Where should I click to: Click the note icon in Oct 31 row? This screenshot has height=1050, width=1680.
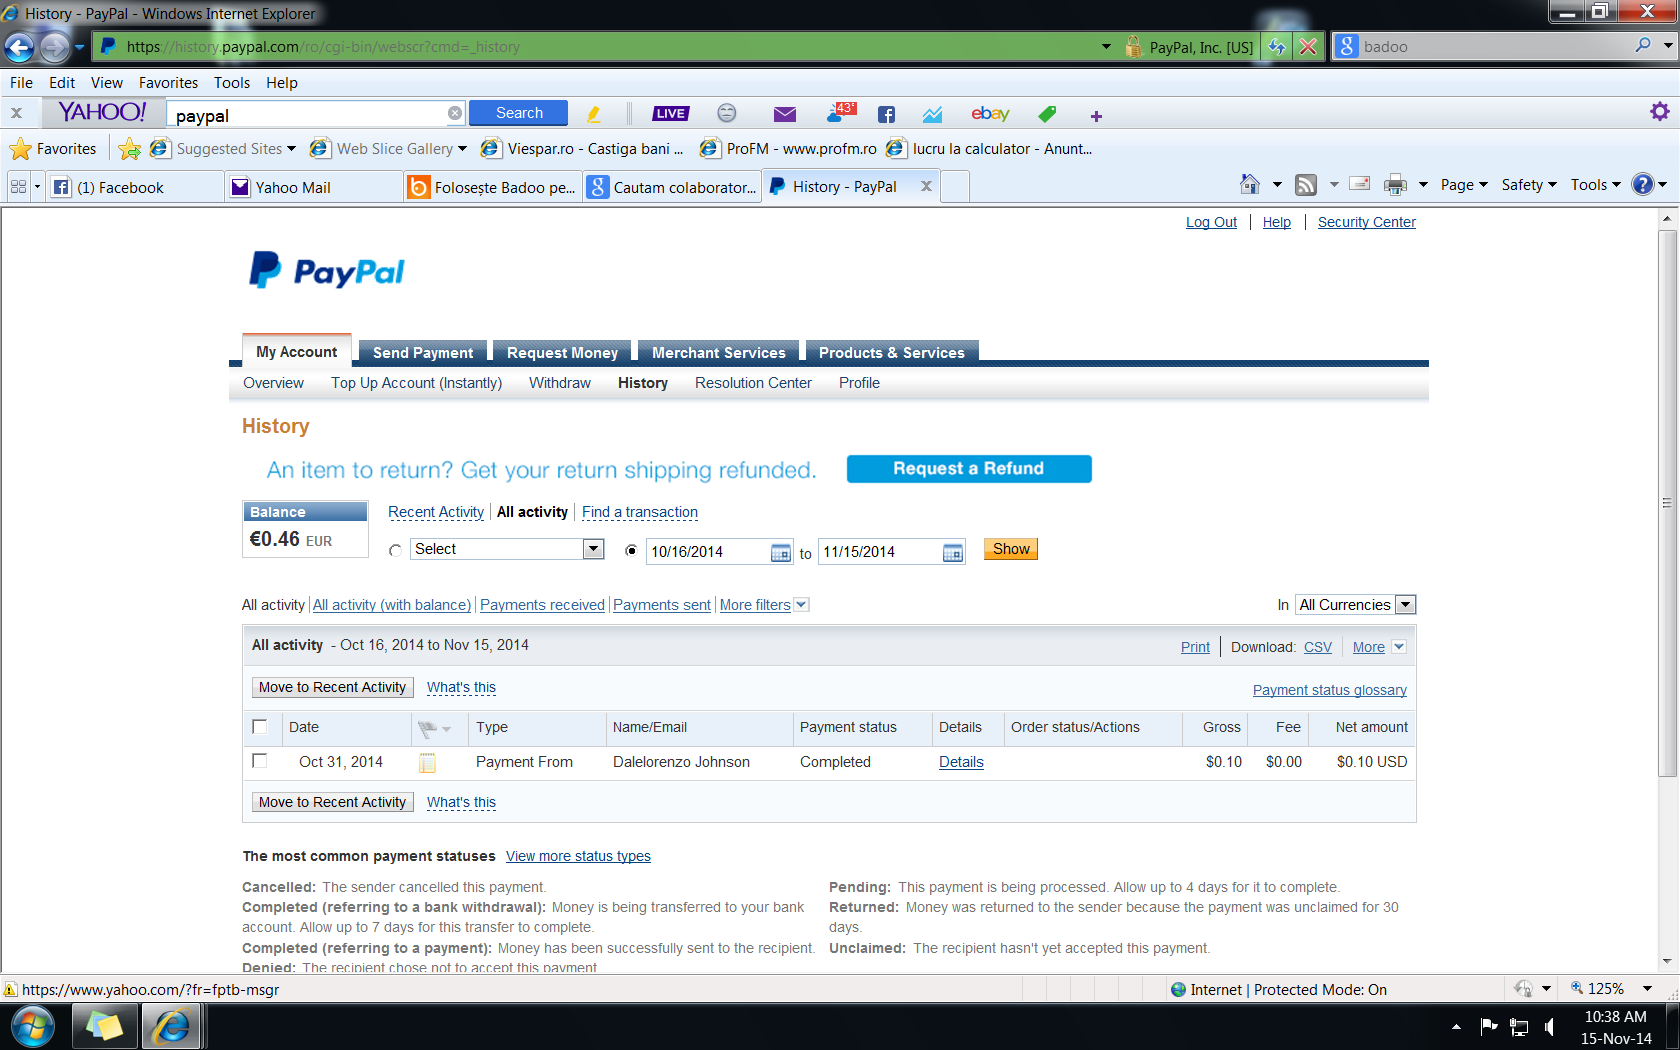tap(427, 763)
